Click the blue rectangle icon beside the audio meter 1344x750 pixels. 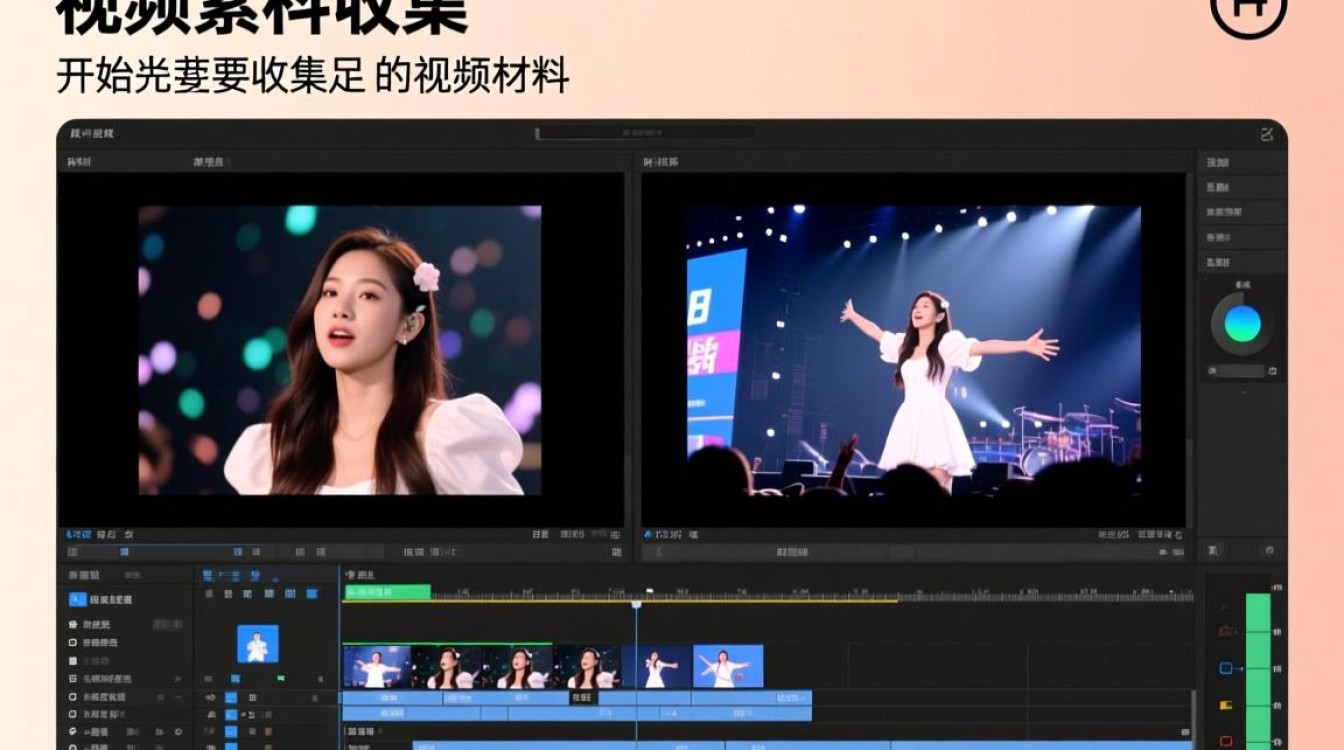coord(1227,668)
